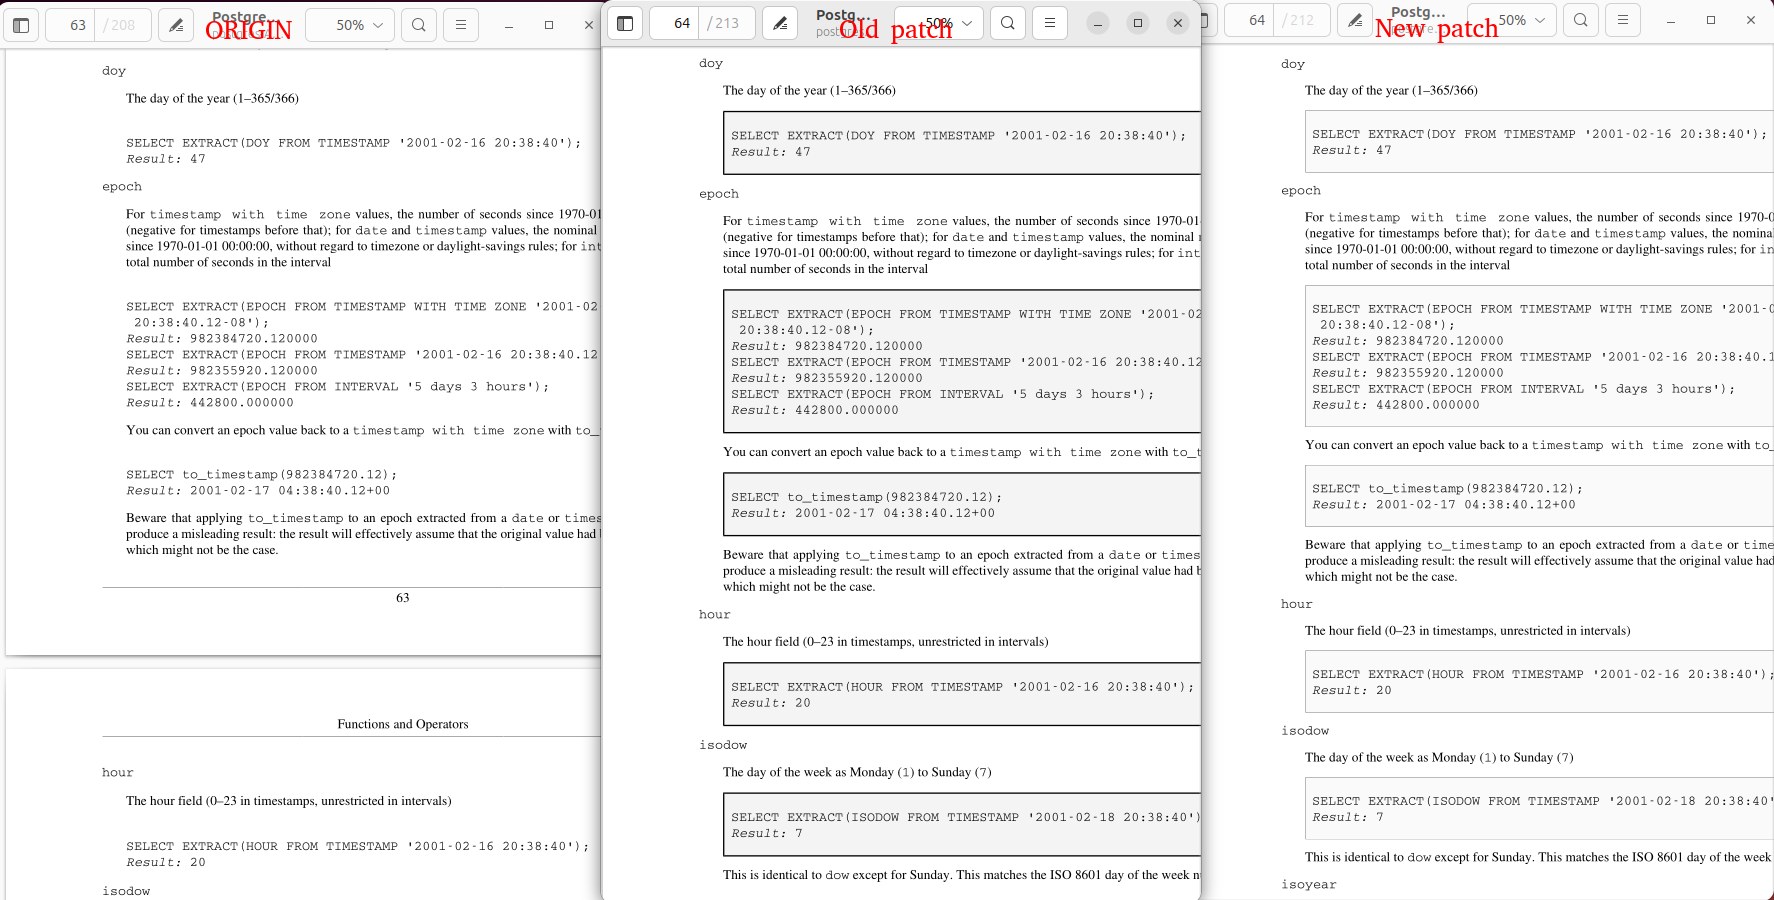Maximize the Old patch viewer window
This screenshot has width=1774, height=900.
click(1138, 23)
